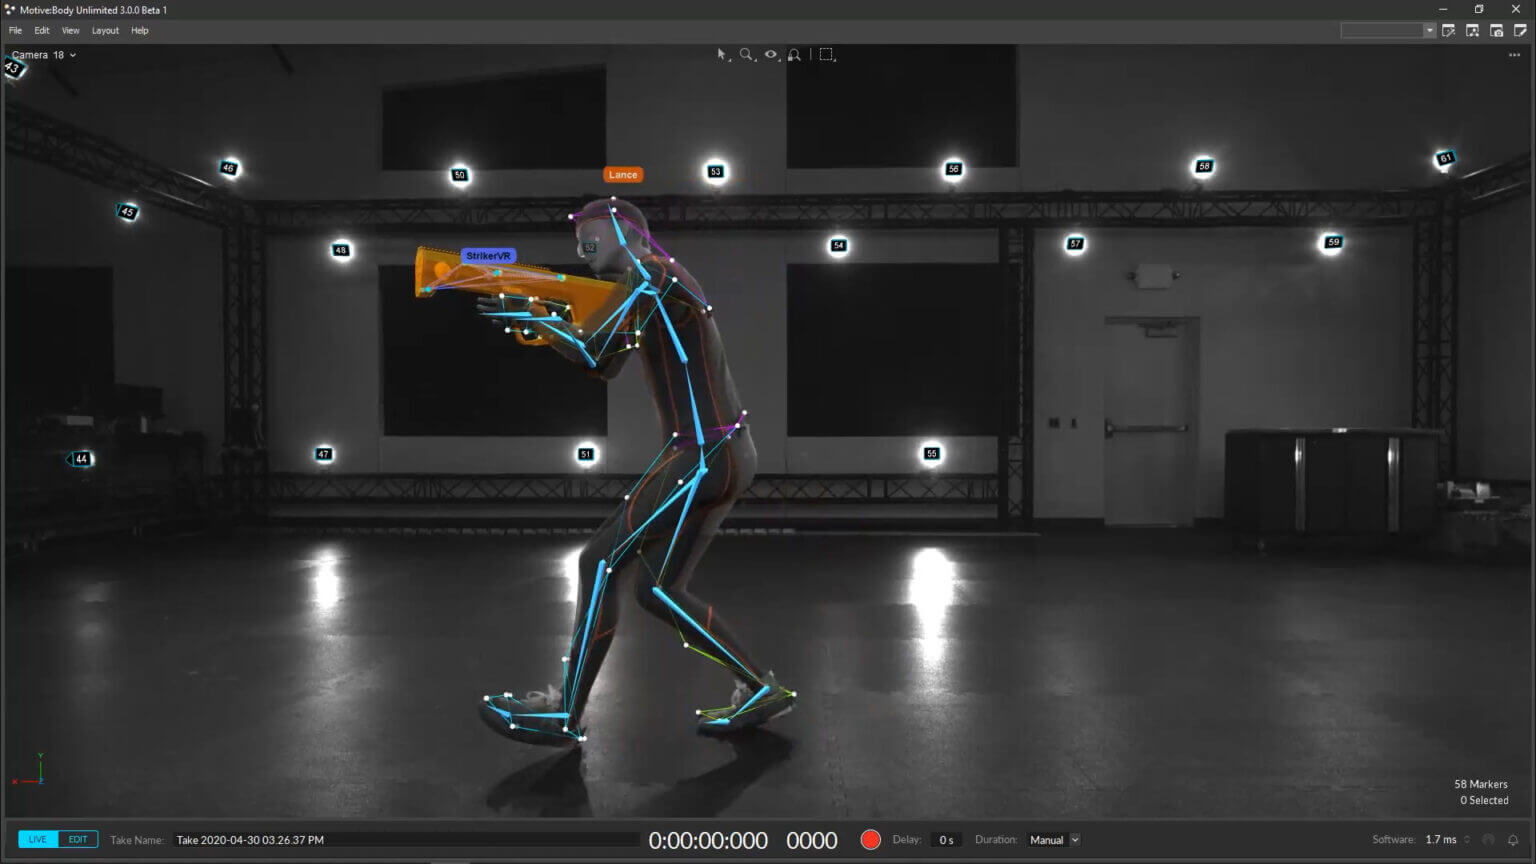Image resolution: width=1536 pixels, height=864 pixels.
Task: Switch to EDIT mode
Action: point(78,840)
